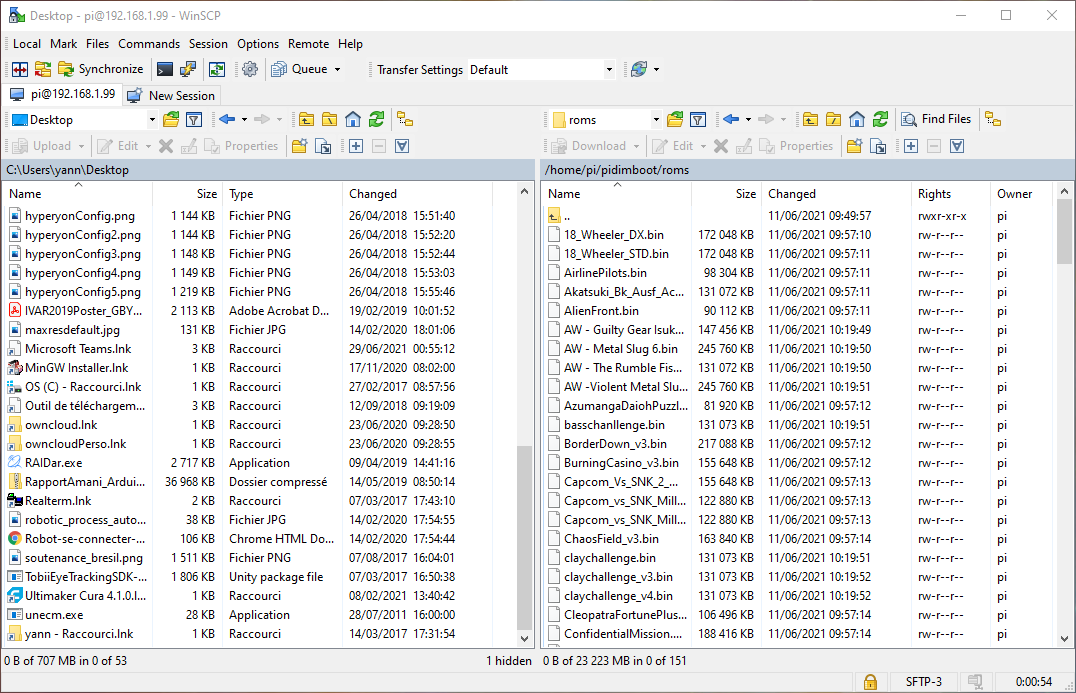Open remote back history dropdown arrow
Image resolution: width=1076 pixels, height=693 pixels.
coord(748,120)
